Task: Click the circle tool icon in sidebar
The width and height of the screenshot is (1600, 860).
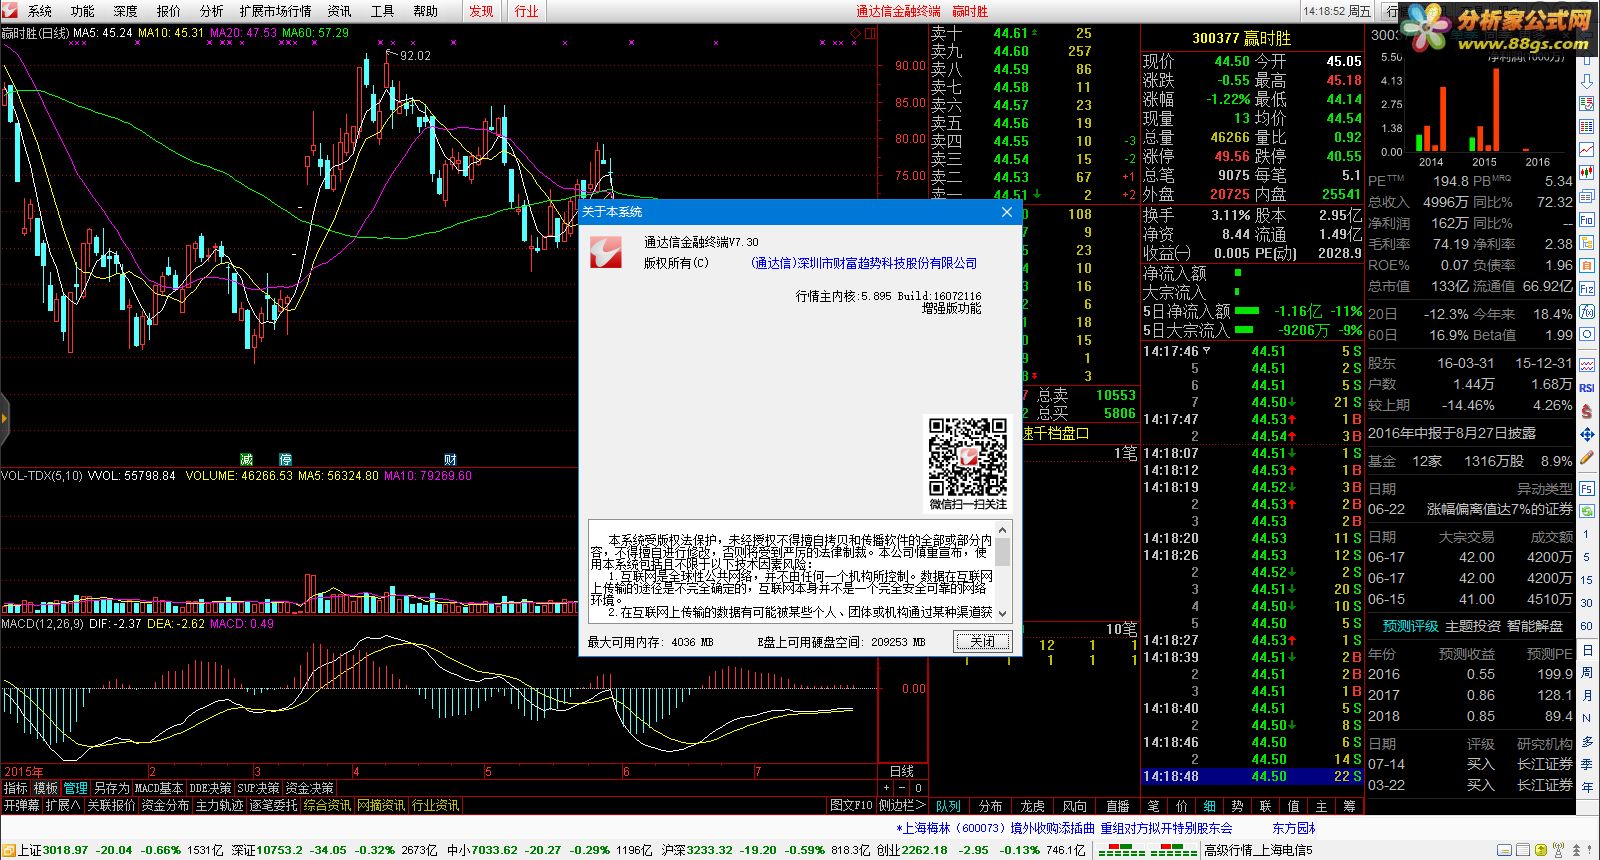Action: (1587, 334)
